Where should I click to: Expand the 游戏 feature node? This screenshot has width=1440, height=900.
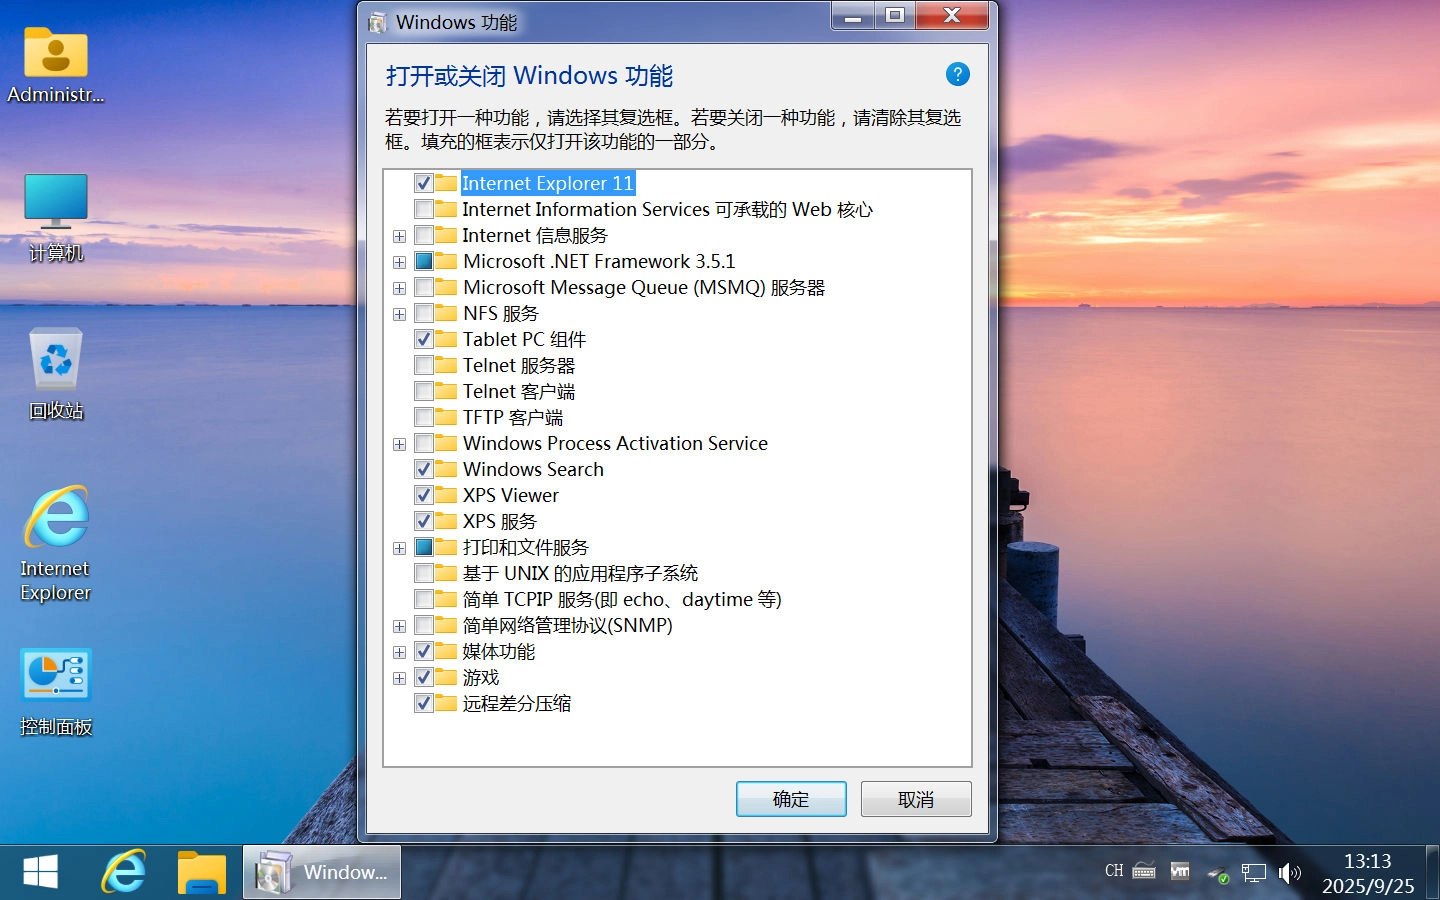pyautogui.click(x=400, y=677)
